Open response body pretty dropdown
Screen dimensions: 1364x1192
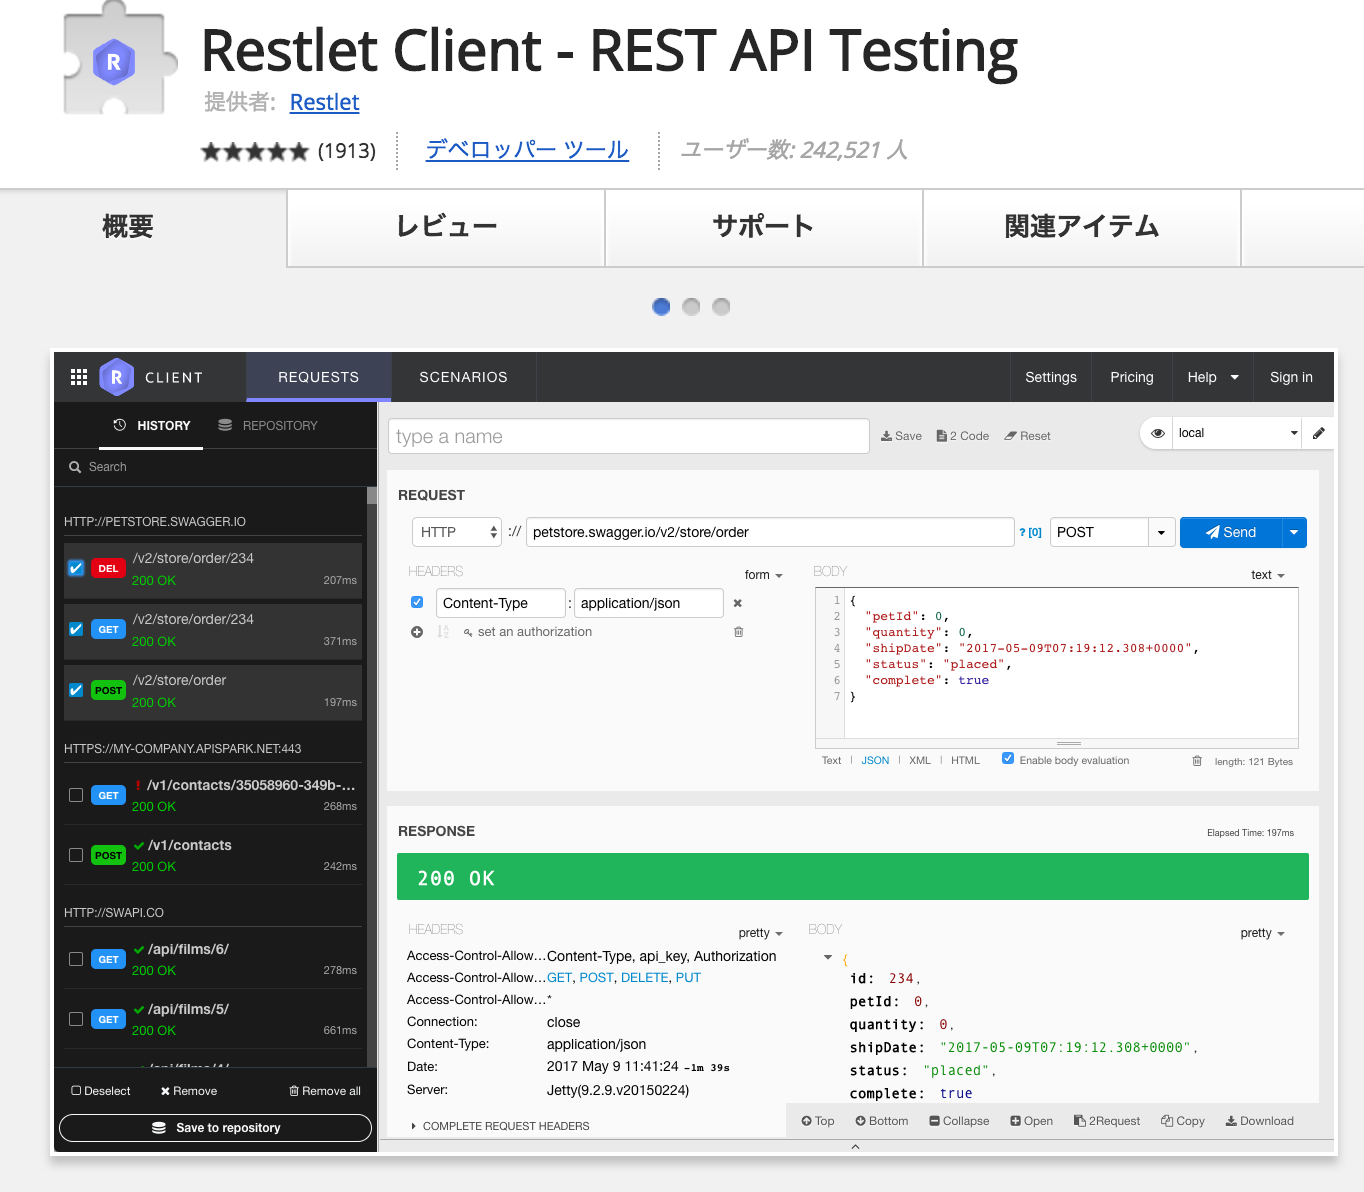tap(1263, 933)
